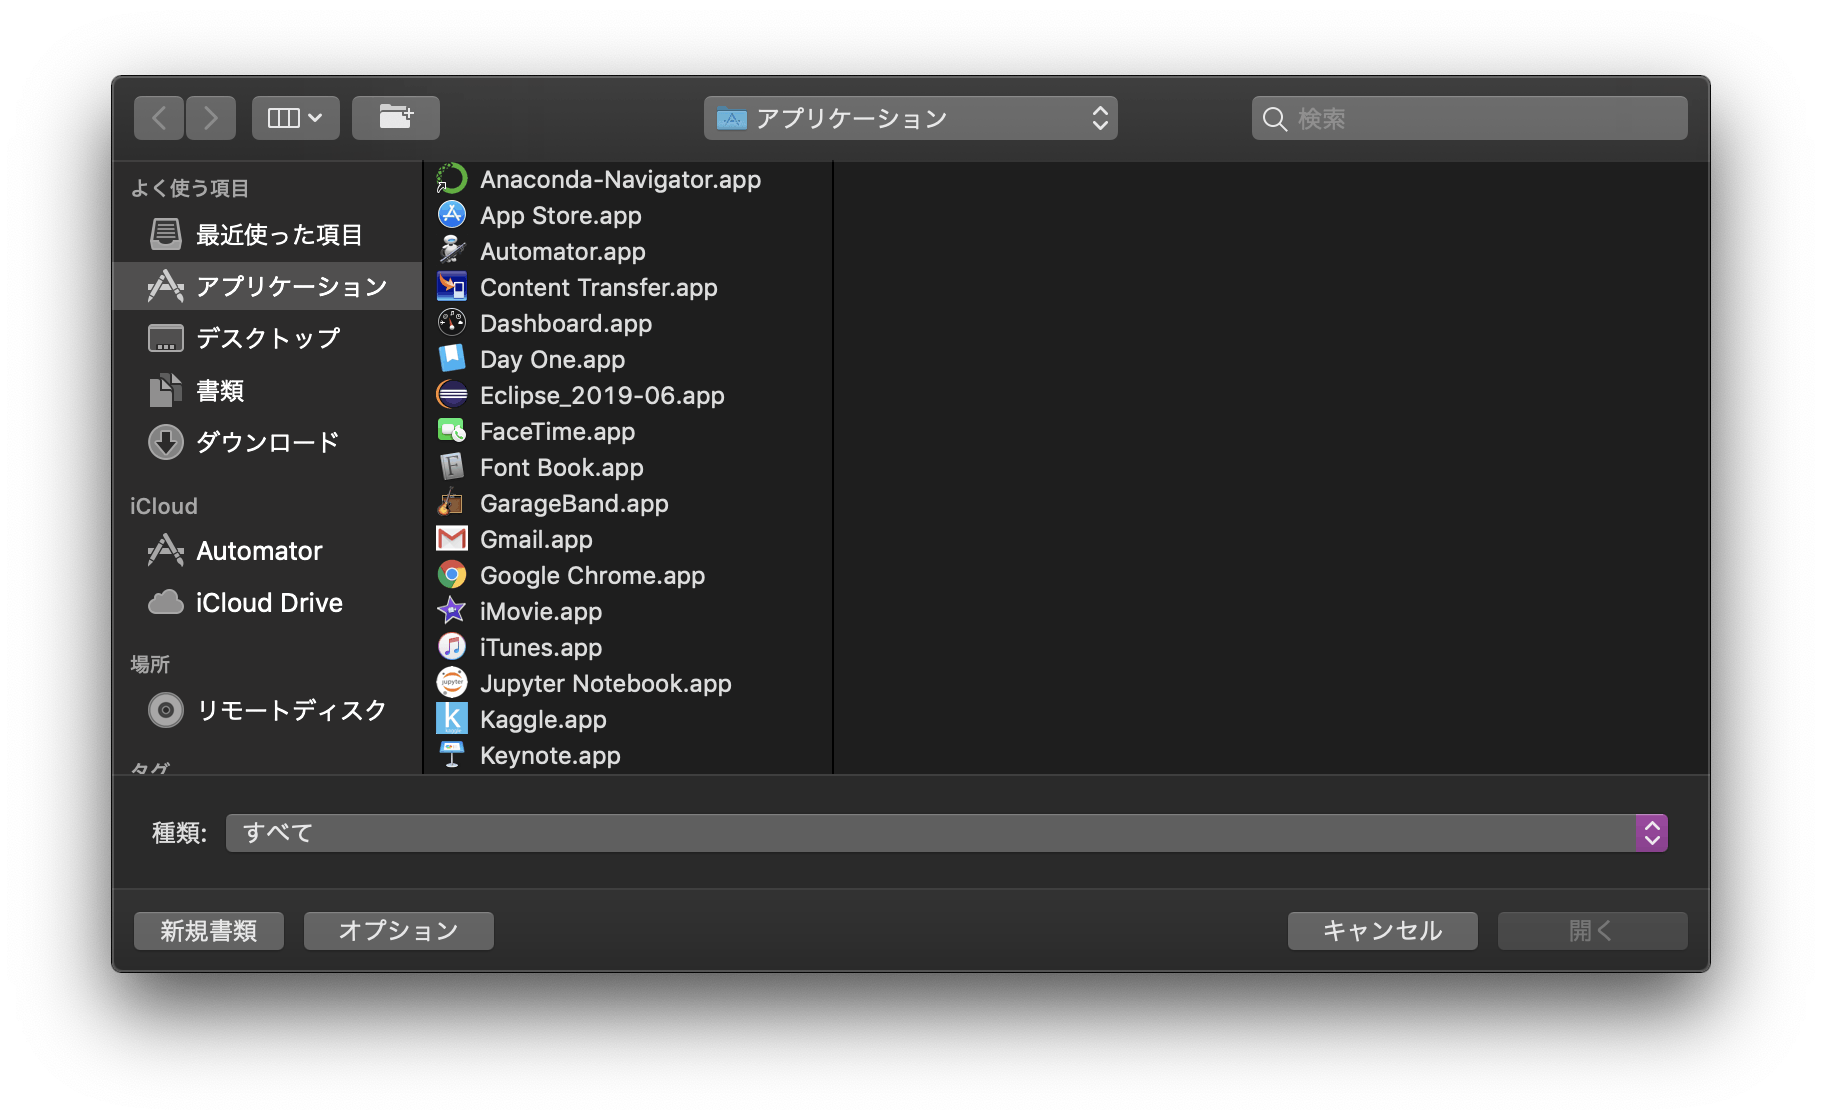Select the file name Google Chrome.app
1822x1120 pixels.
pyautogui.click(x=593, y=576)
